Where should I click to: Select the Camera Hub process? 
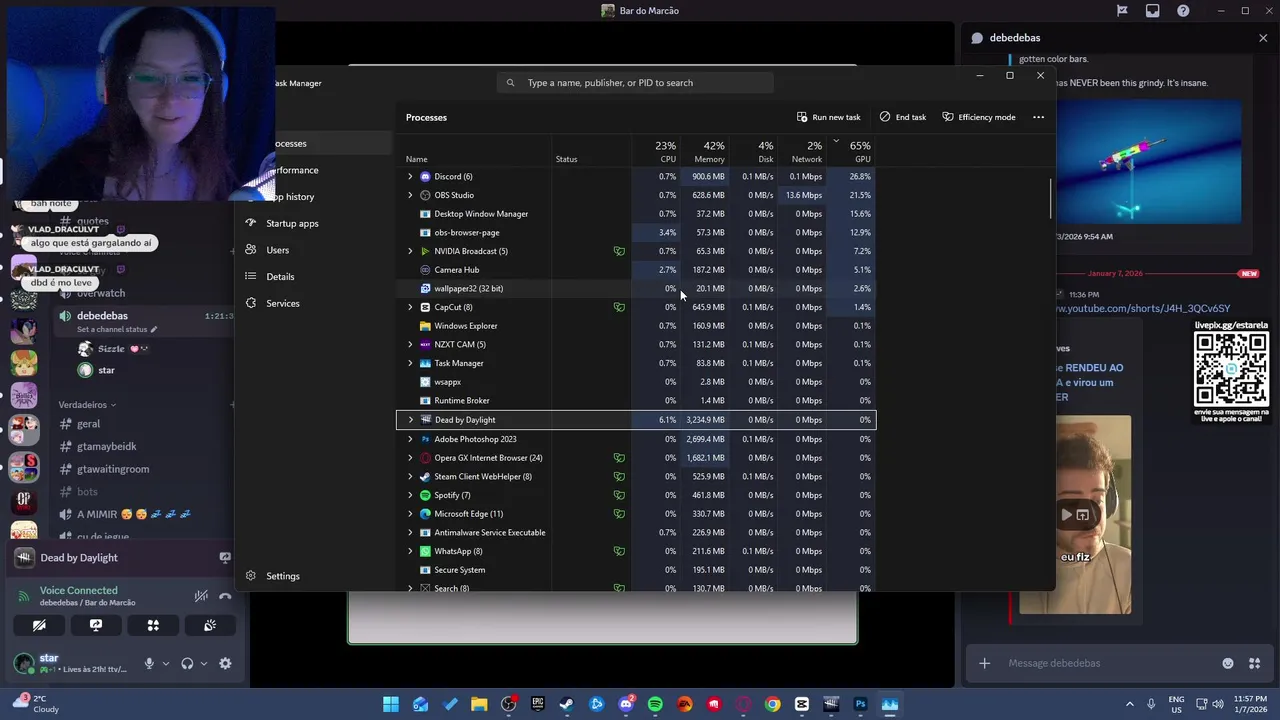(x=636, y=270)
